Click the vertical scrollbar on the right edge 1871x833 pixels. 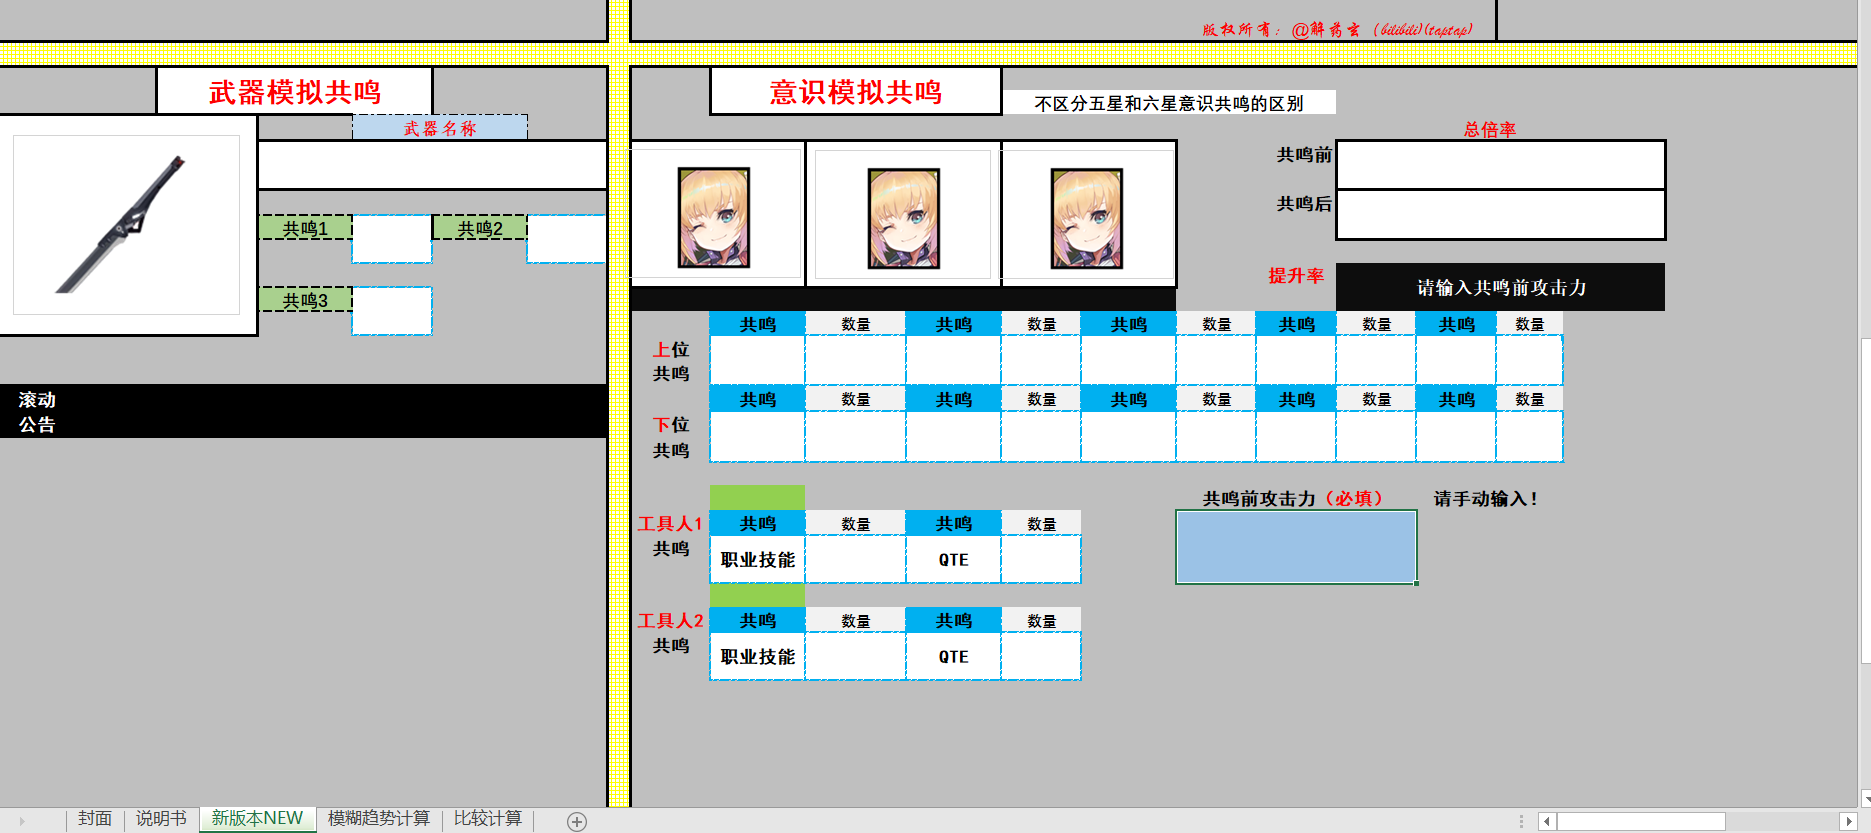tap(1865, 500)
